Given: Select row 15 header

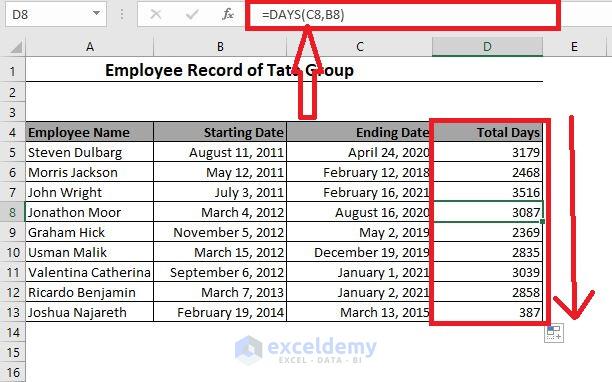Looking at the screenshot, I should point(12,352).
